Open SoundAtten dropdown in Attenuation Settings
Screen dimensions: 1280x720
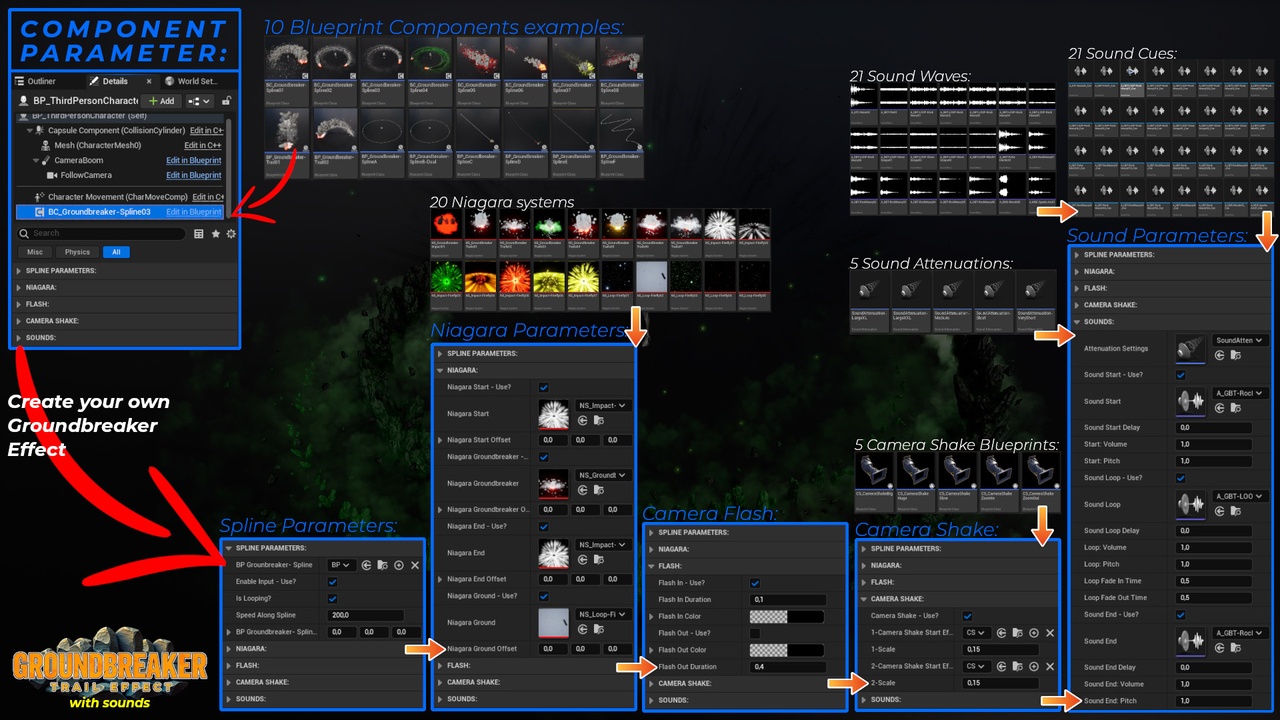pos(1239,340)
